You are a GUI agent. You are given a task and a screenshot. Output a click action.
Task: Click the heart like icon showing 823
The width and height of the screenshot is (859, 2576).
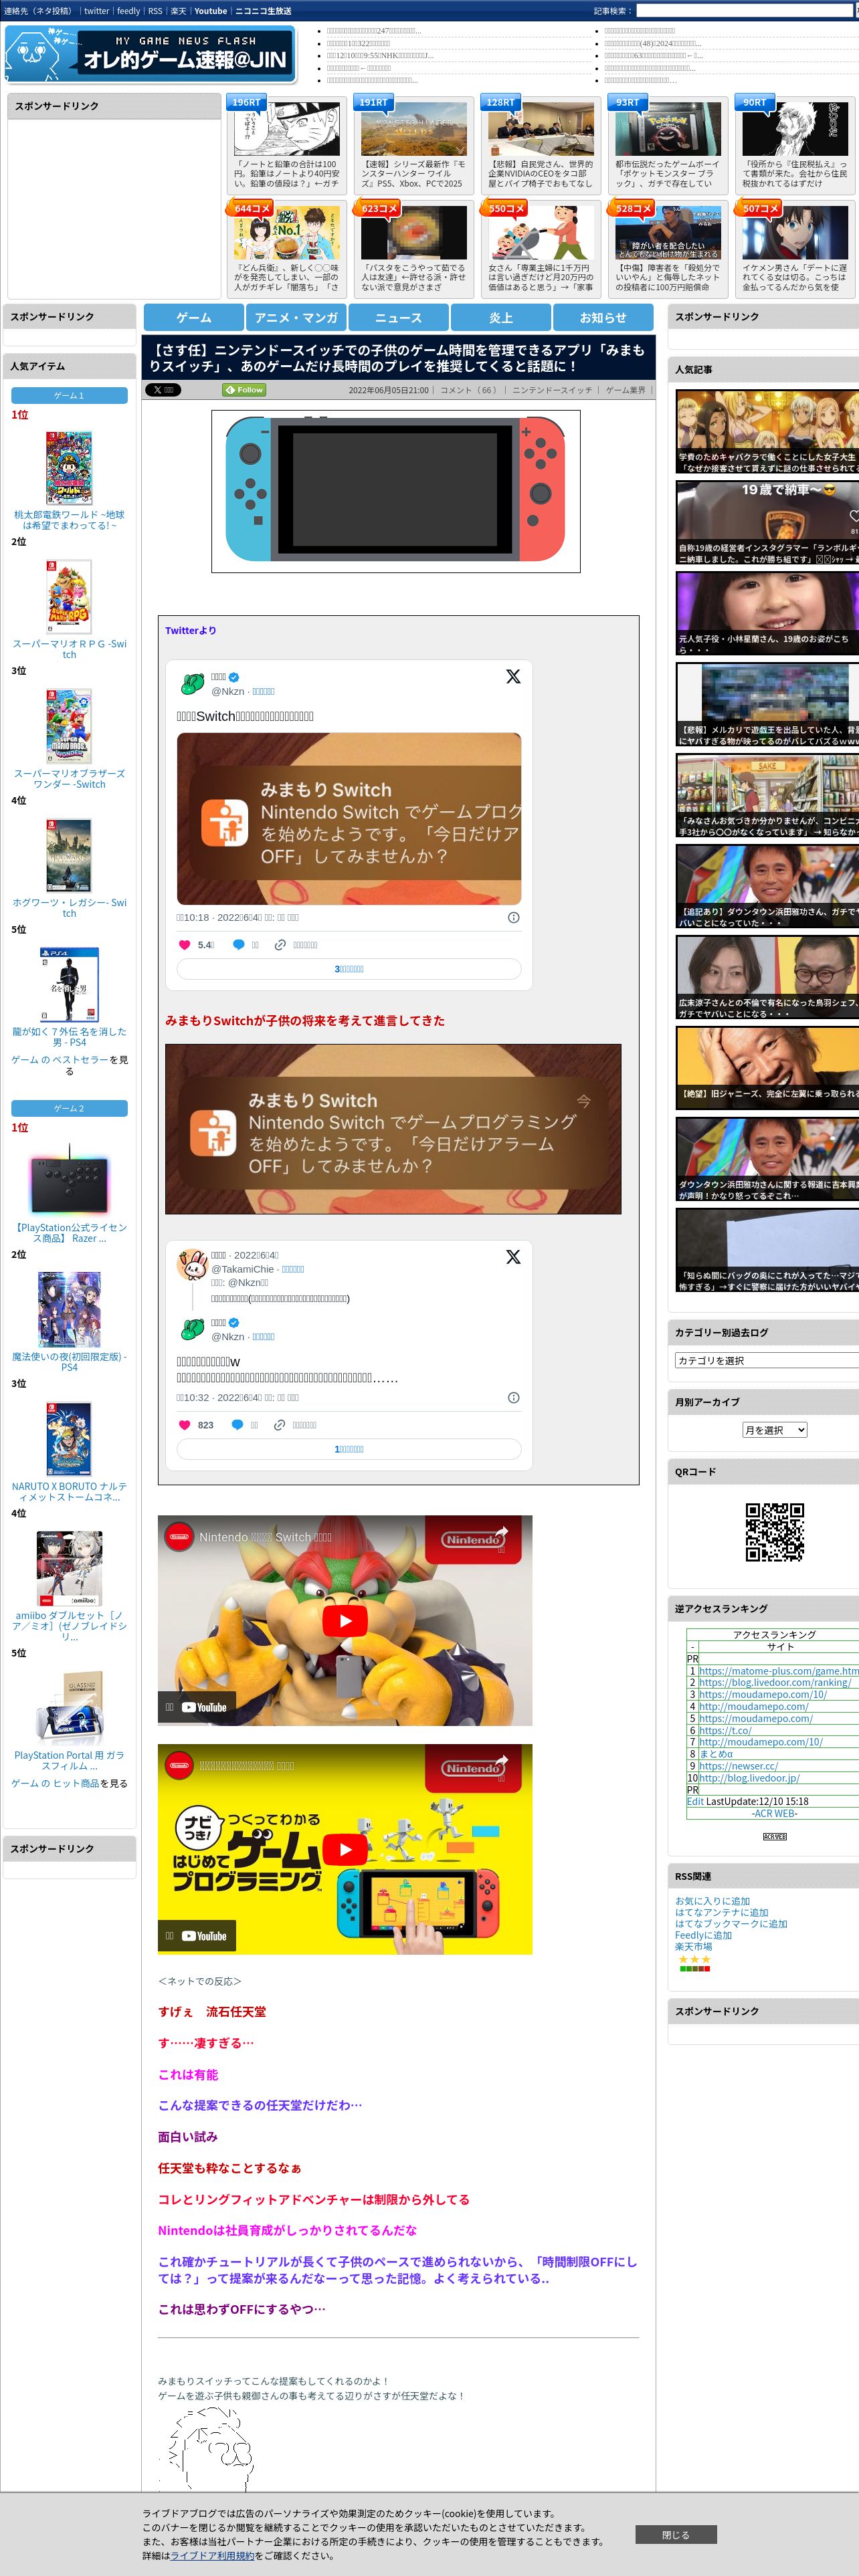coord(184,1425)
